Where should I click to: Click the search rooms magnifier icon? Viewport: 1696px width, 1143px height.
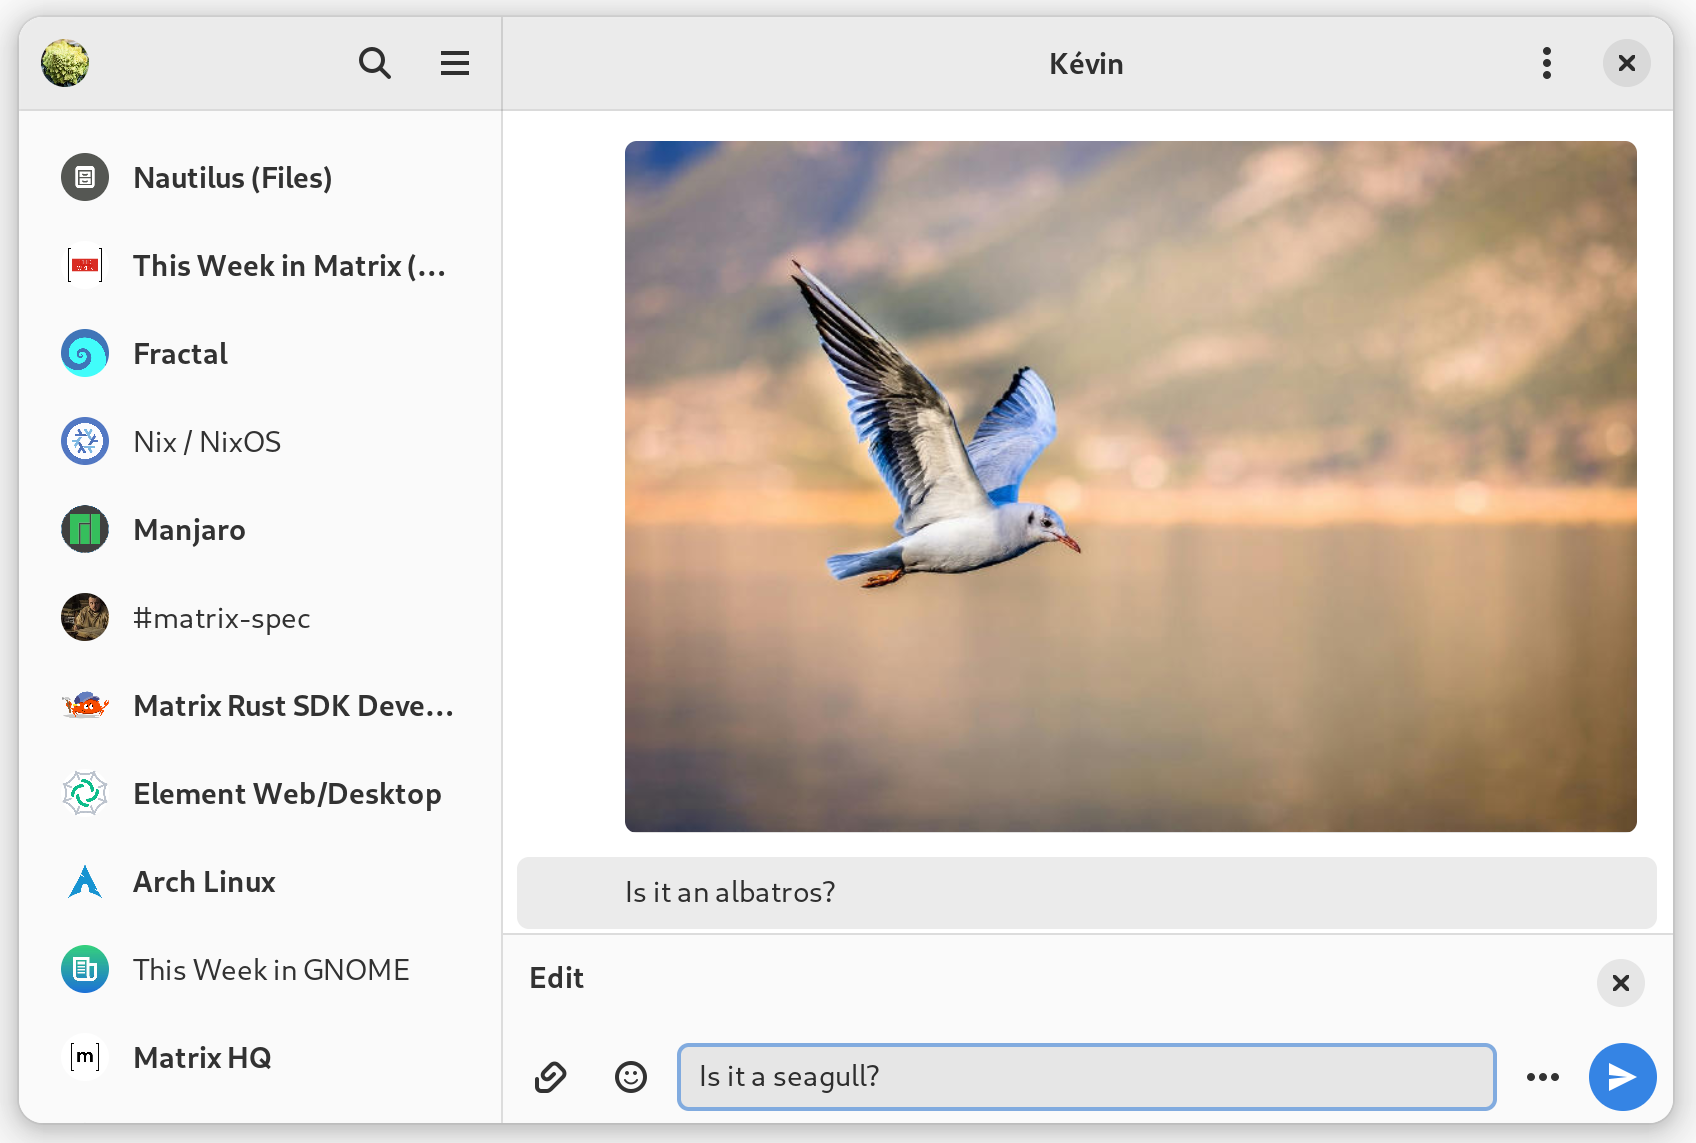tap(374, 63)
